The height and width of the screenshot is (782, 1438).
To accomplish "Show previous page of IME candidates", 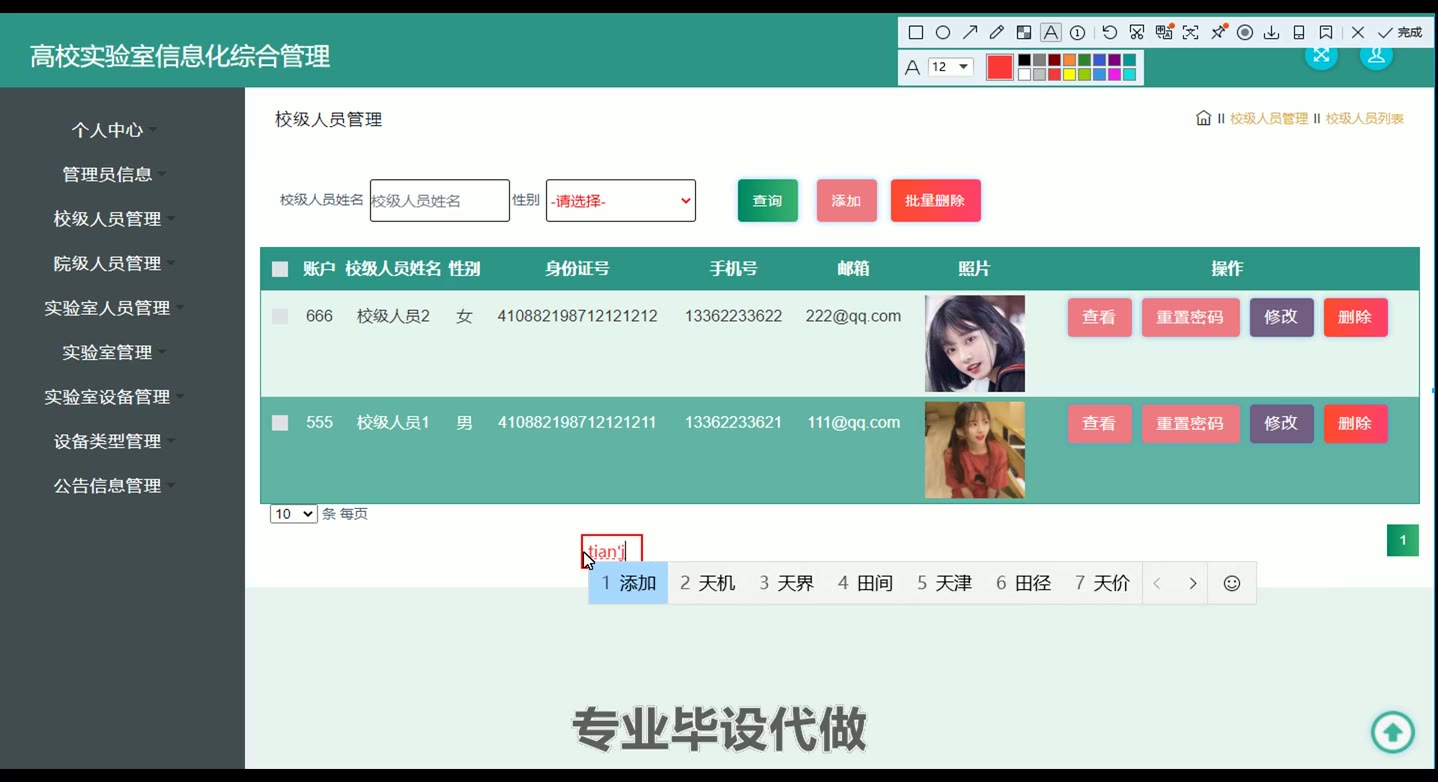I will pyautogui.click(x=1157, y=583).
